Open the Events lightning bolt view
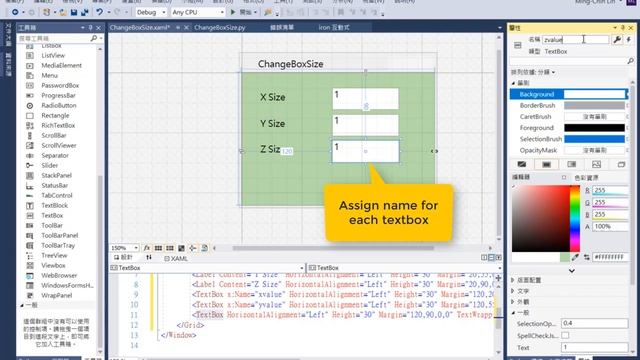 click(629, 39)
